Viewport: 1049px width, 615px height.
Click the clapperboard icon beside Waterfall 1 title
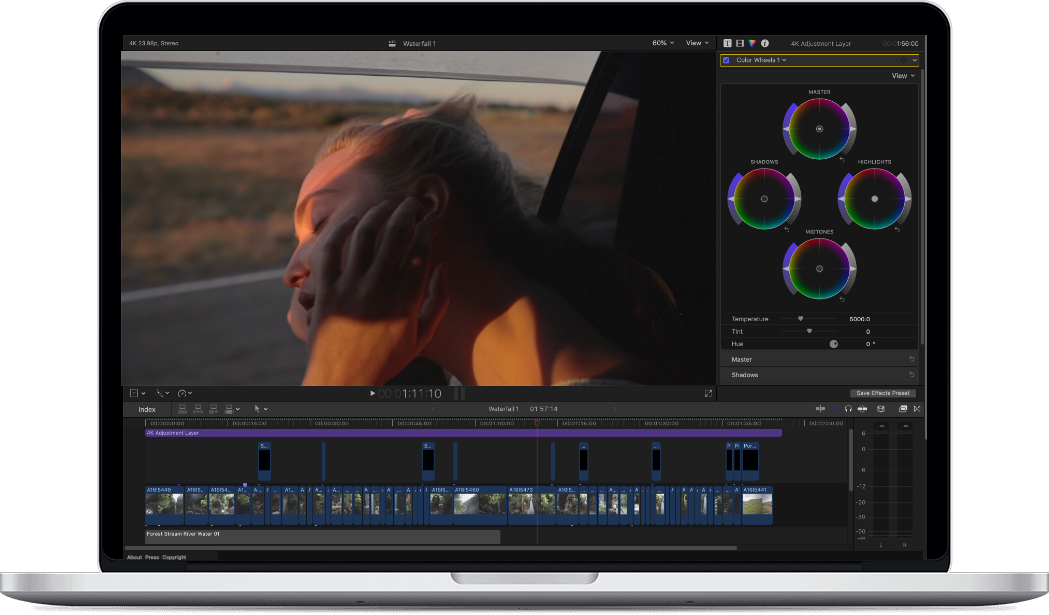(392, 43)
